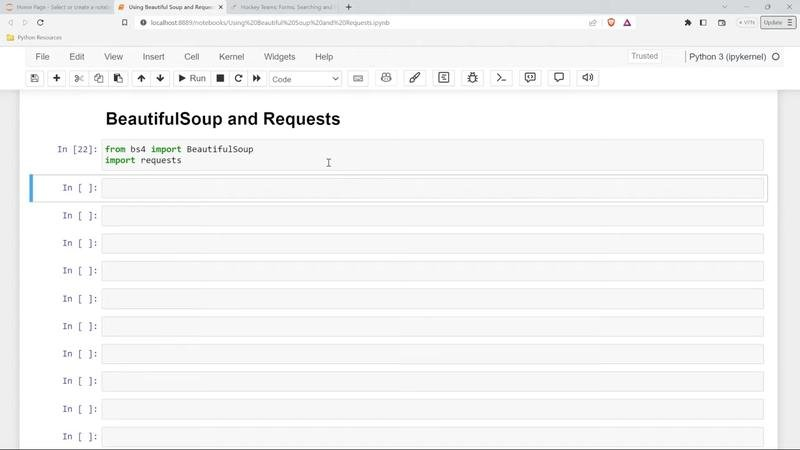Click the text box toolbar icon
The width and height of the screenshot is (800, 450).
(444, 78)
